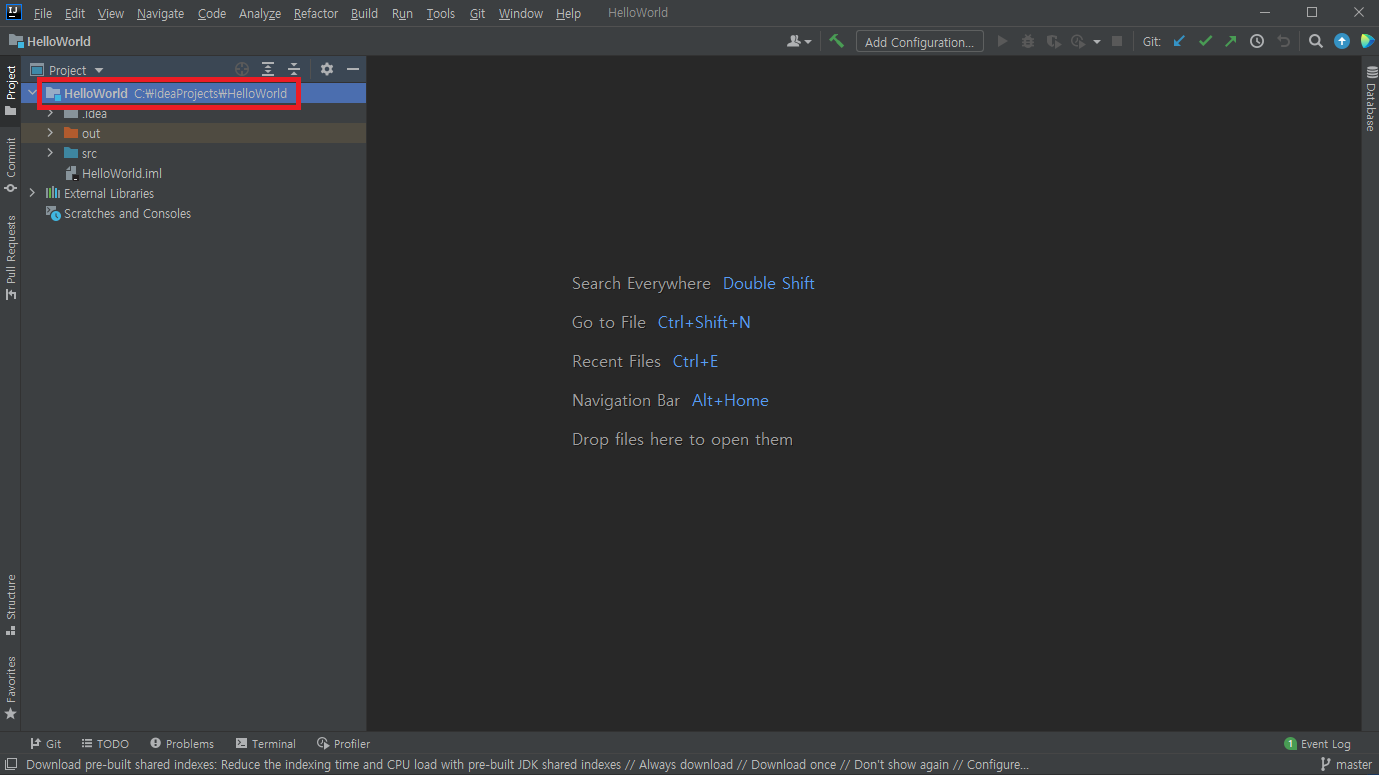This screenshot has width=1379, height=775.
Task: Open the Refactor menu
Action: coord(316,13)
